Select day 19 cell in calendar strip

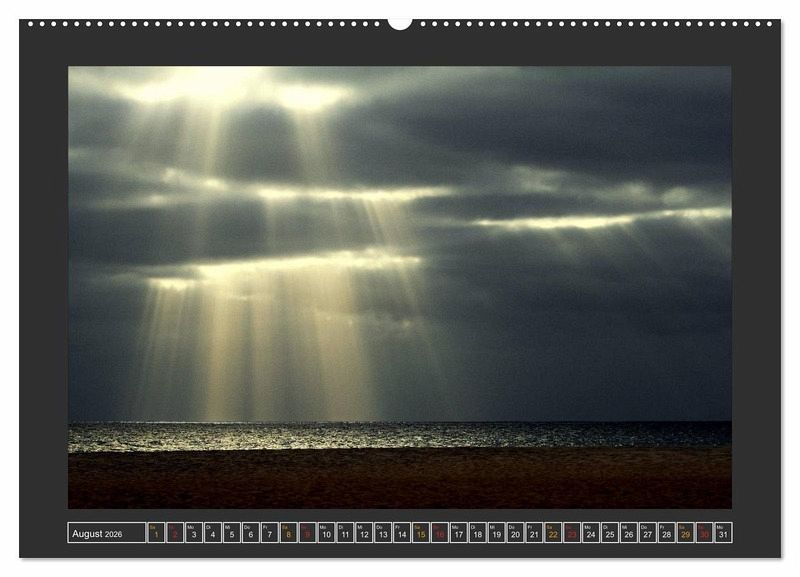coord(496,532)
